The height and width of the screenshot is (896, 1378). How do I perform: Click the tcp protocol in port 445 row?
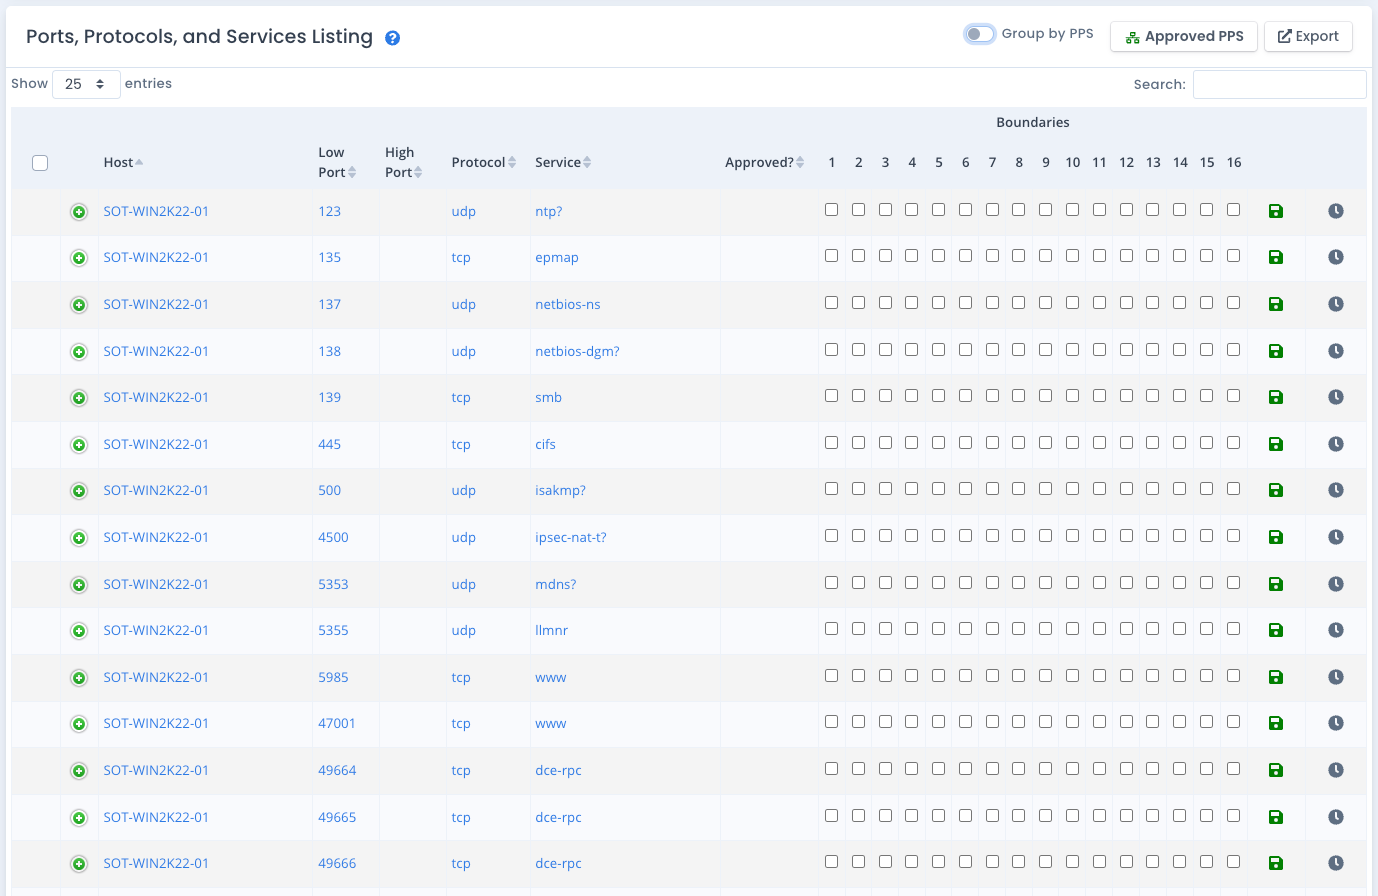tap(461, 444)
